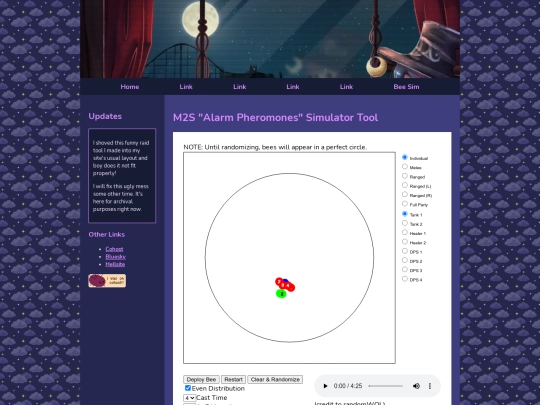Viewport: 540px width, 405px height.
Task: Click the NOTE text above arena
Action: 275,147
